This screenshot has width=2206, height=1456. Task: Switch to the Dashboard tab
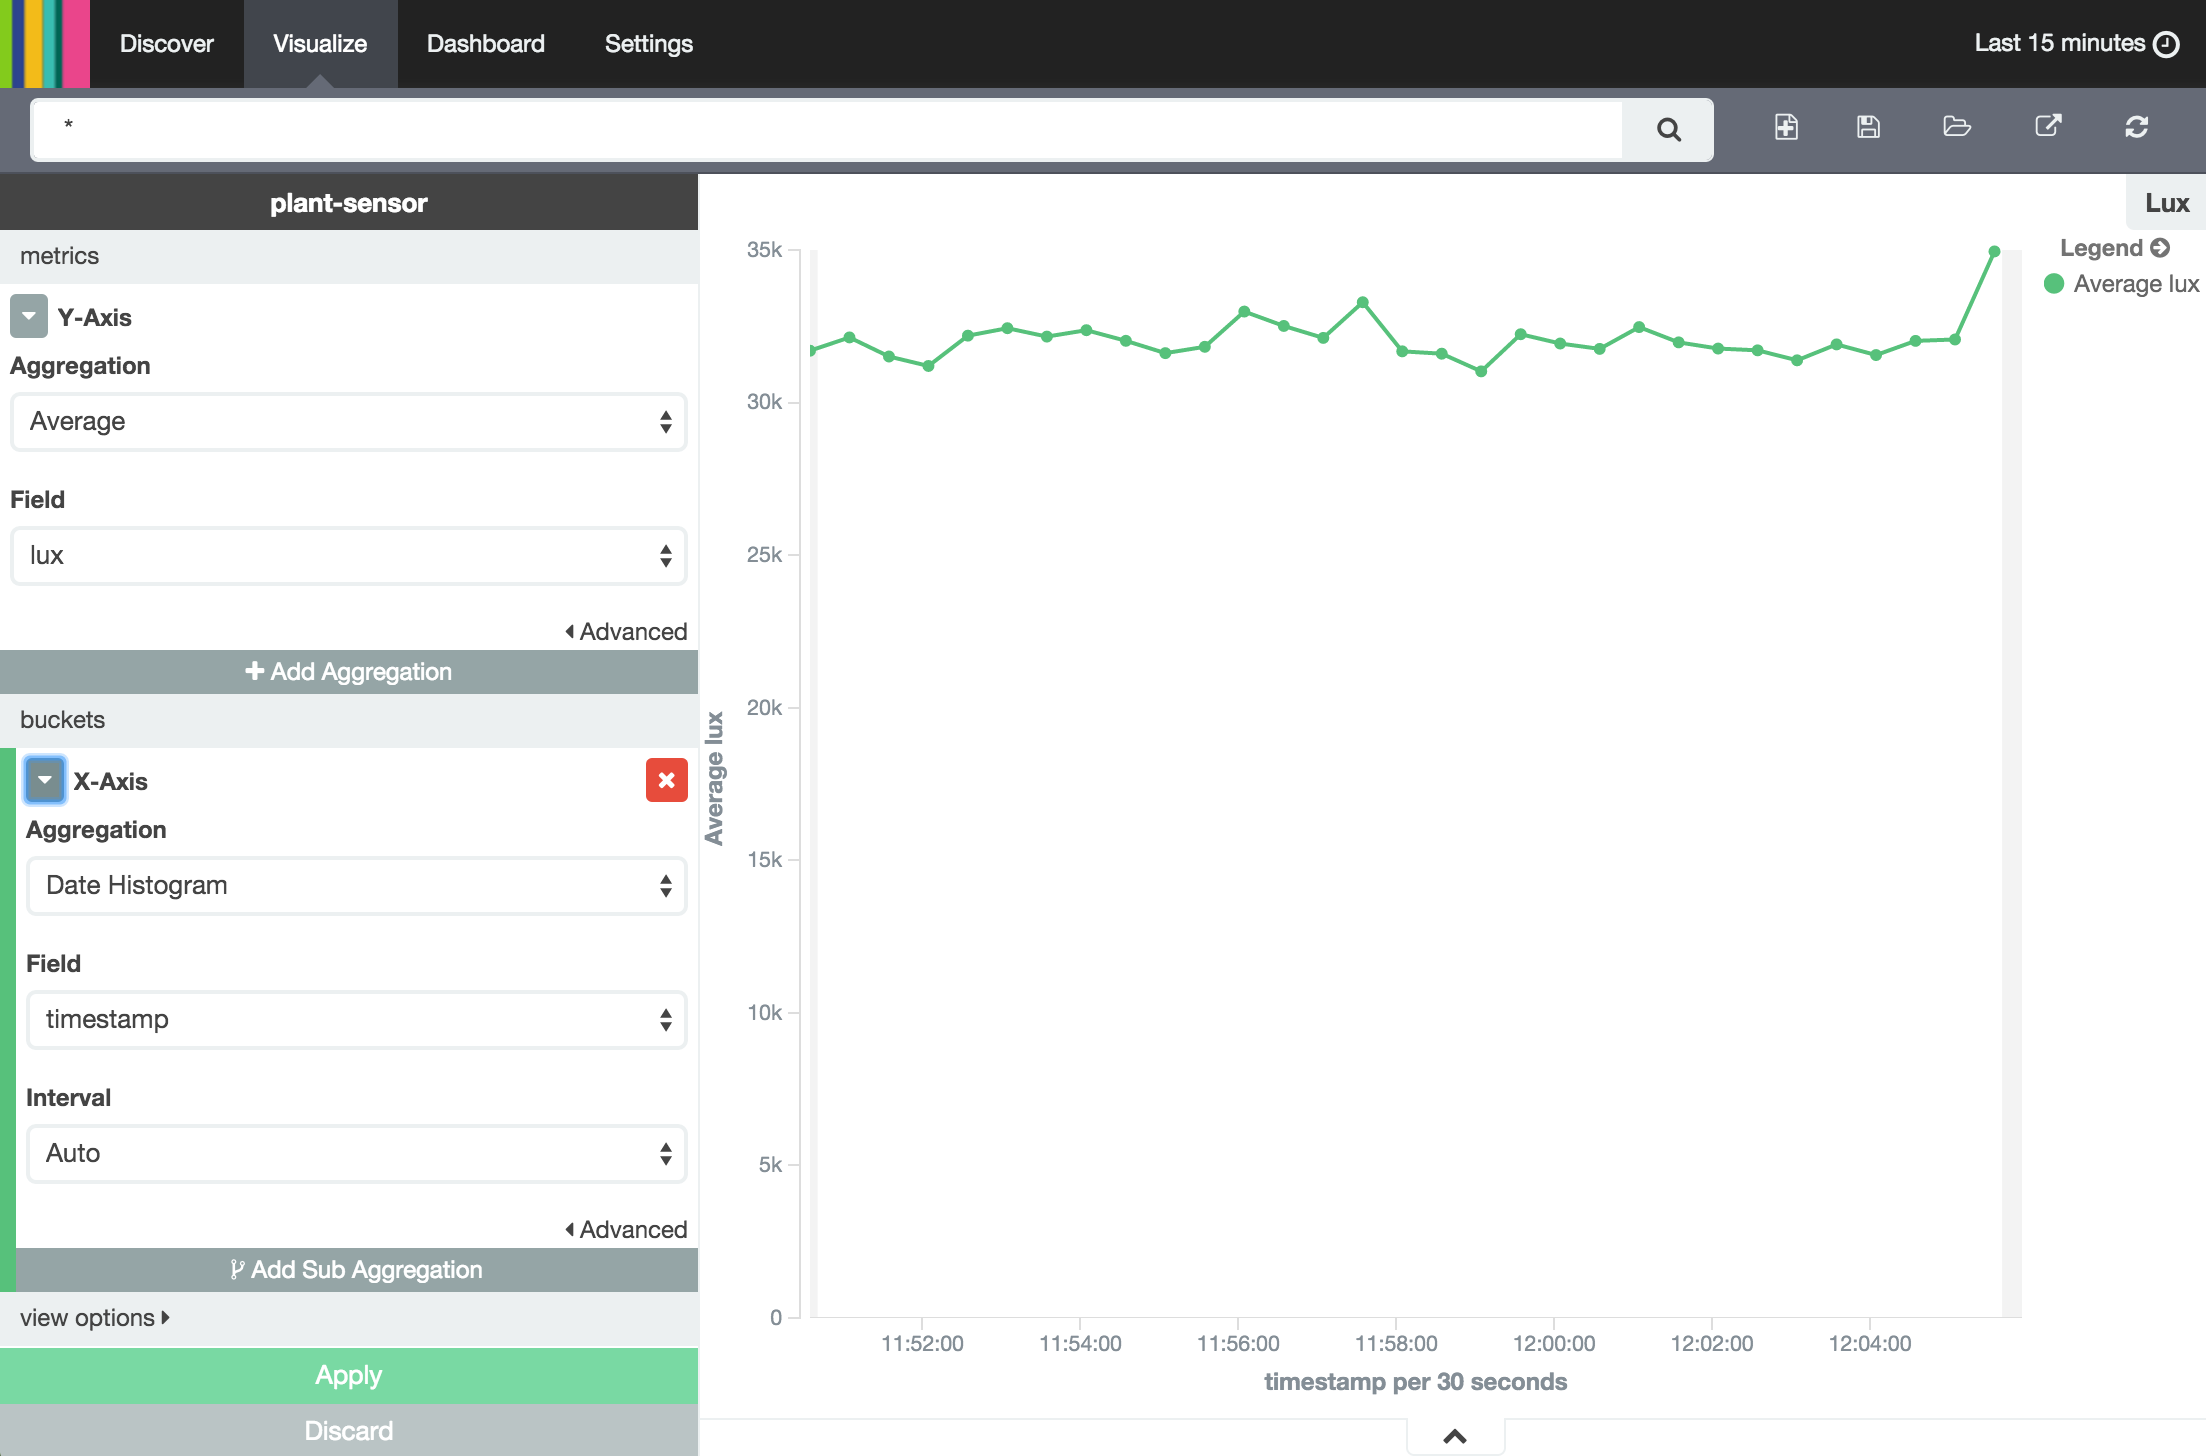(485, 43)
